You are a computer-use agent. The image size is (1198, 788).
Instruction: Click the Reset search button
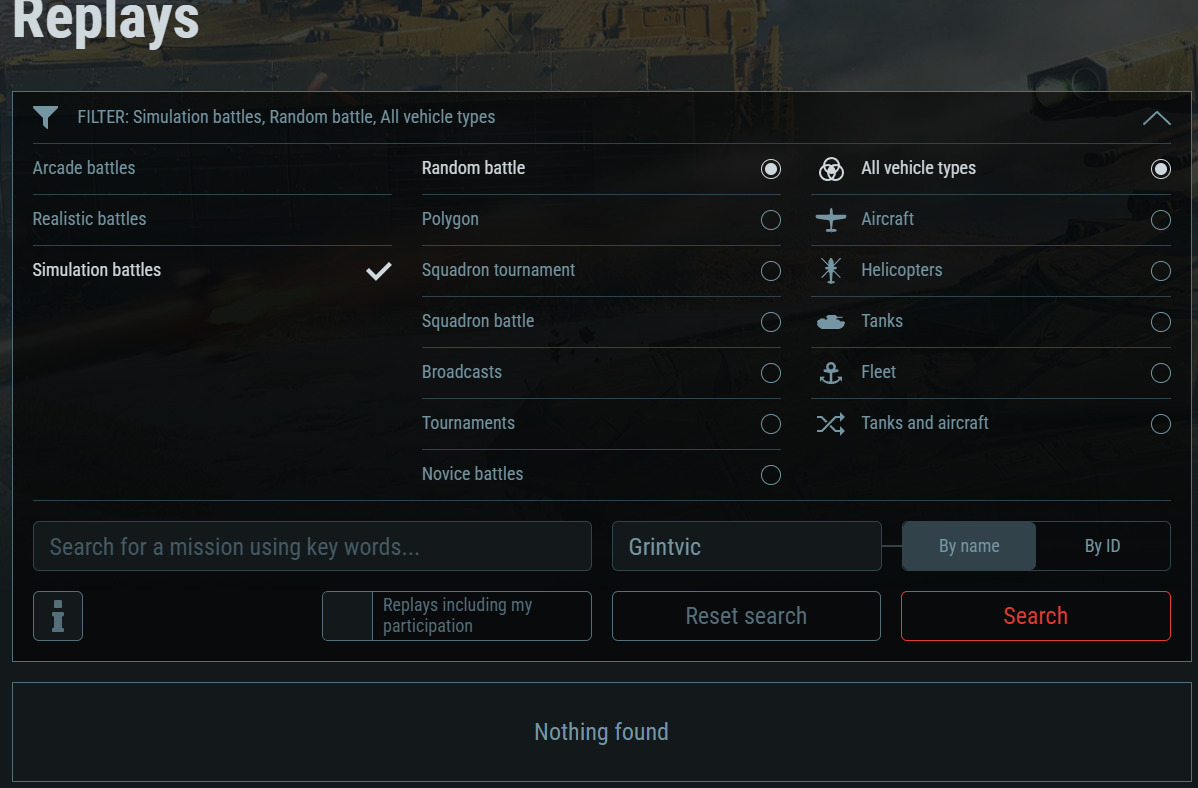(x=746, y=616)
